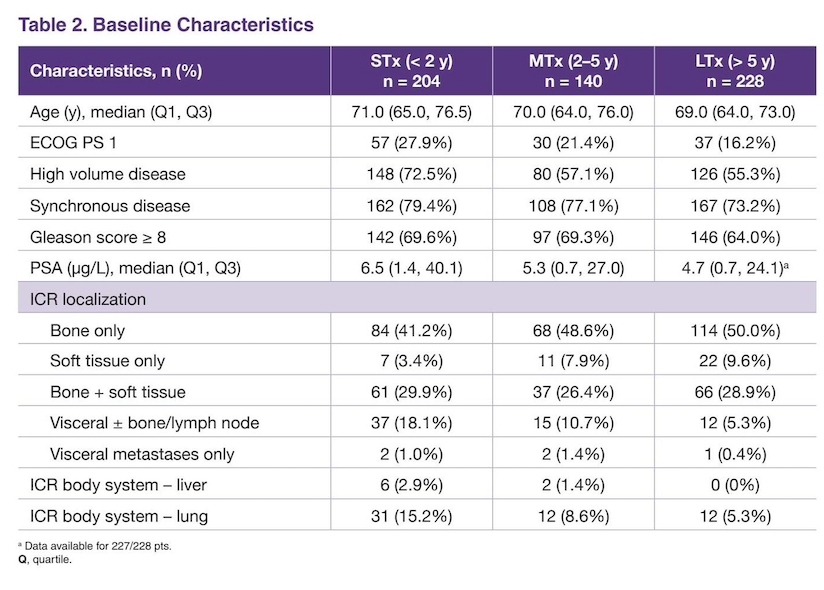Click the LTx (> 5 y) column header

point(735,71)
